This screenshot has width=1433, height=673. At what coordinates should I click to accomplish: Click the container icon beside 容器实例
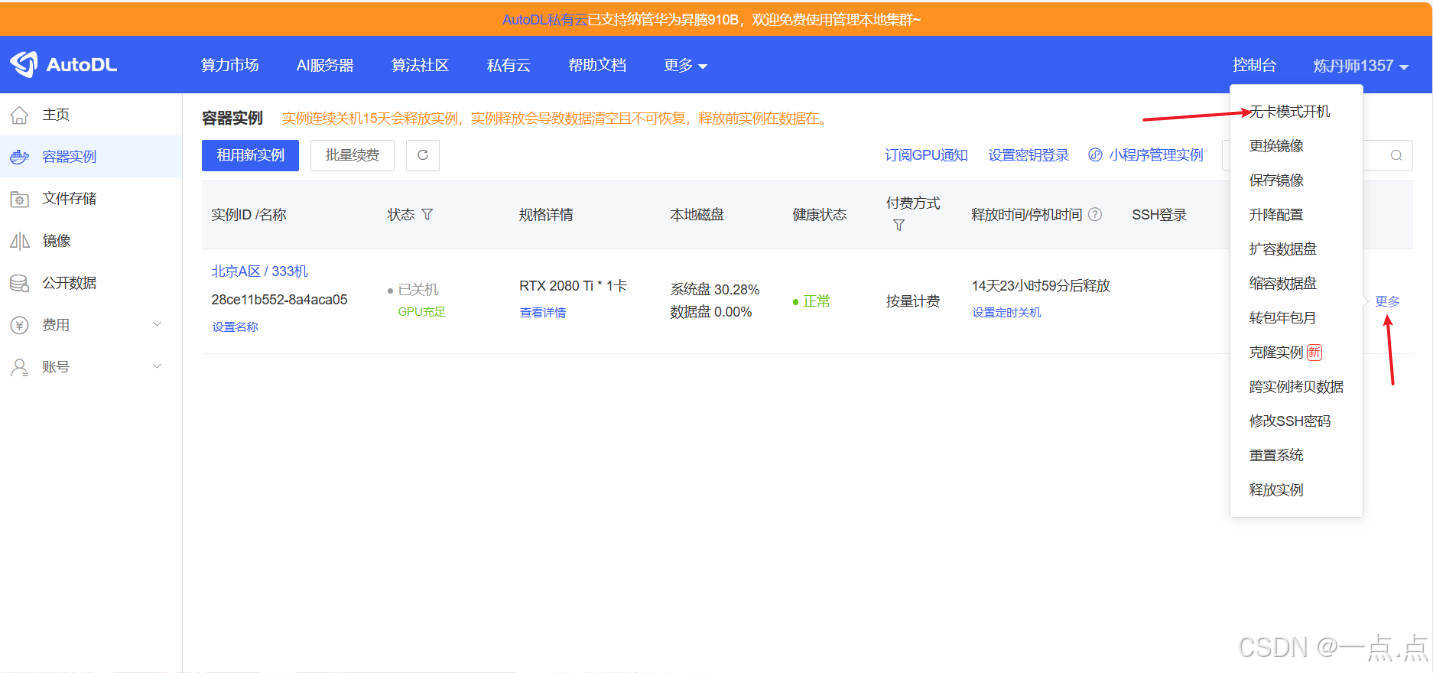point(19,157)
